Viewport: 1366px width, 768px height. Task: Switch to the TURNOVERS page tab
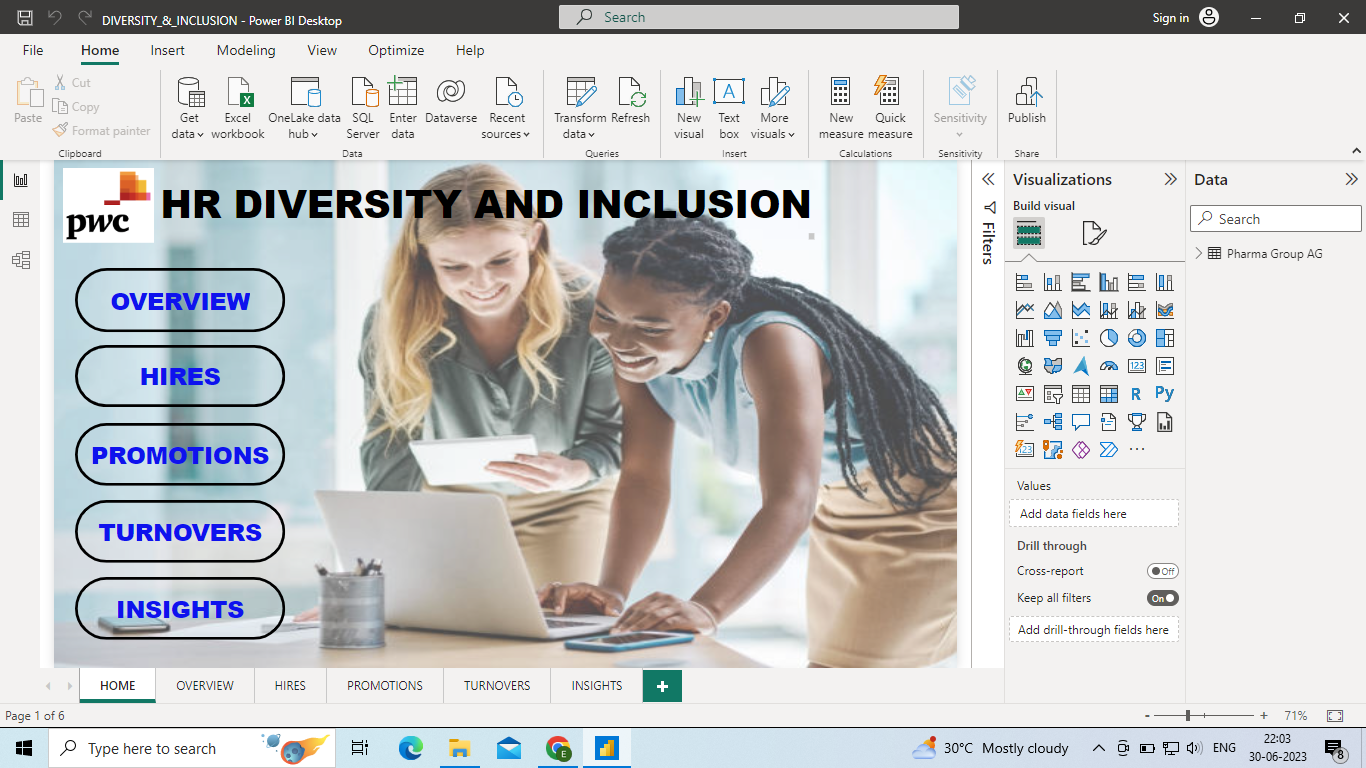pos(496,685)
